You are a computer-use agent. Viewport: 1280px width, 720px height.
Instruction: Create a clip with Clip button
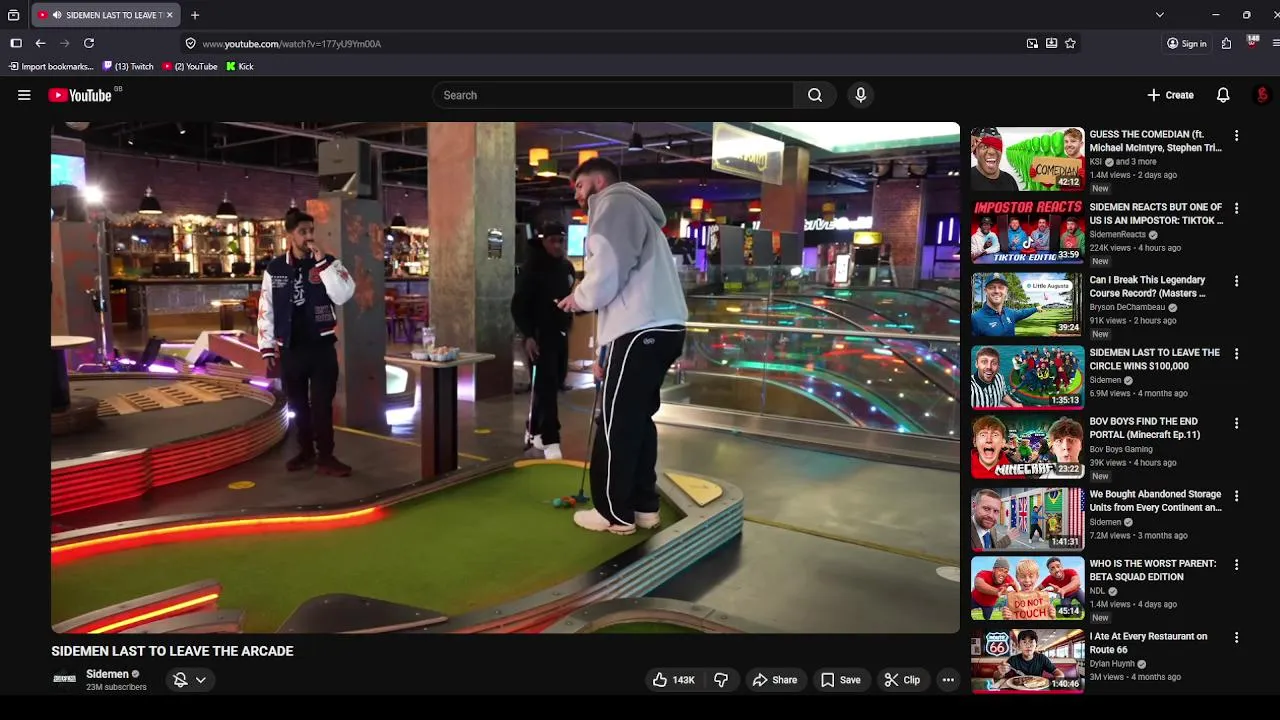click(902, 680)
